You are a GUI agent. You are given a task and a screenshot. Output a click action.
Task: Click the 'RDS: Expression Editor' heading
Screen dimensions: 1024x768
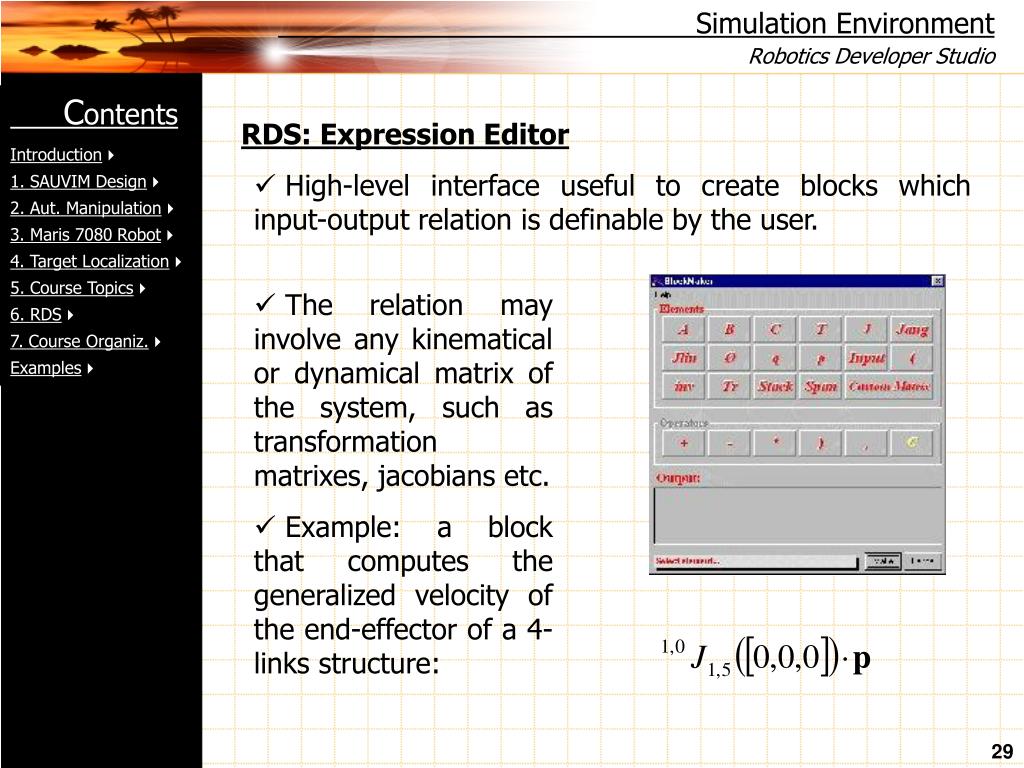pos(405,135)
